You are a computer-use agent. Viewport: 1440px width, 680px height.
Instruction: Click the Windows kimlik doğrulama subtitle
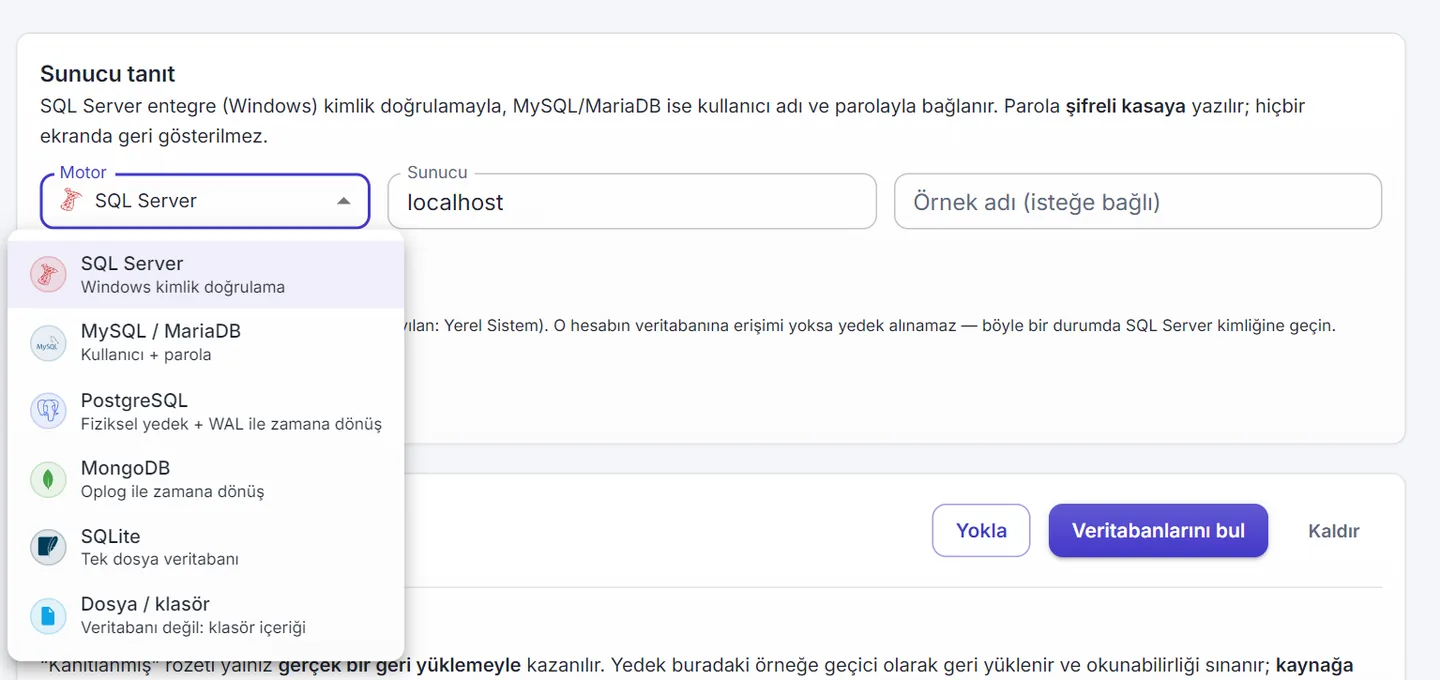coord(183,287)
